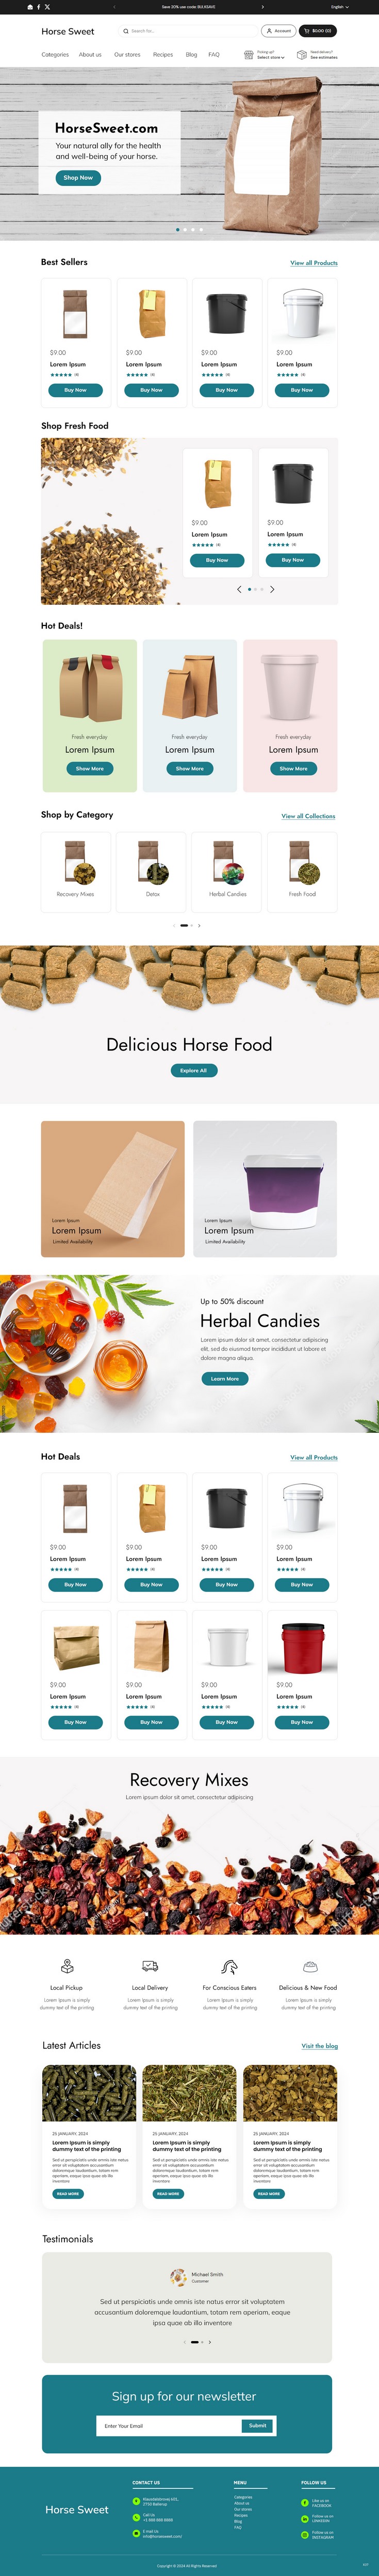This screenshot has width=379, height=2576.
Task: Click the For Conscious Eaters horse icon
Action: click(x=229, y=1966)
